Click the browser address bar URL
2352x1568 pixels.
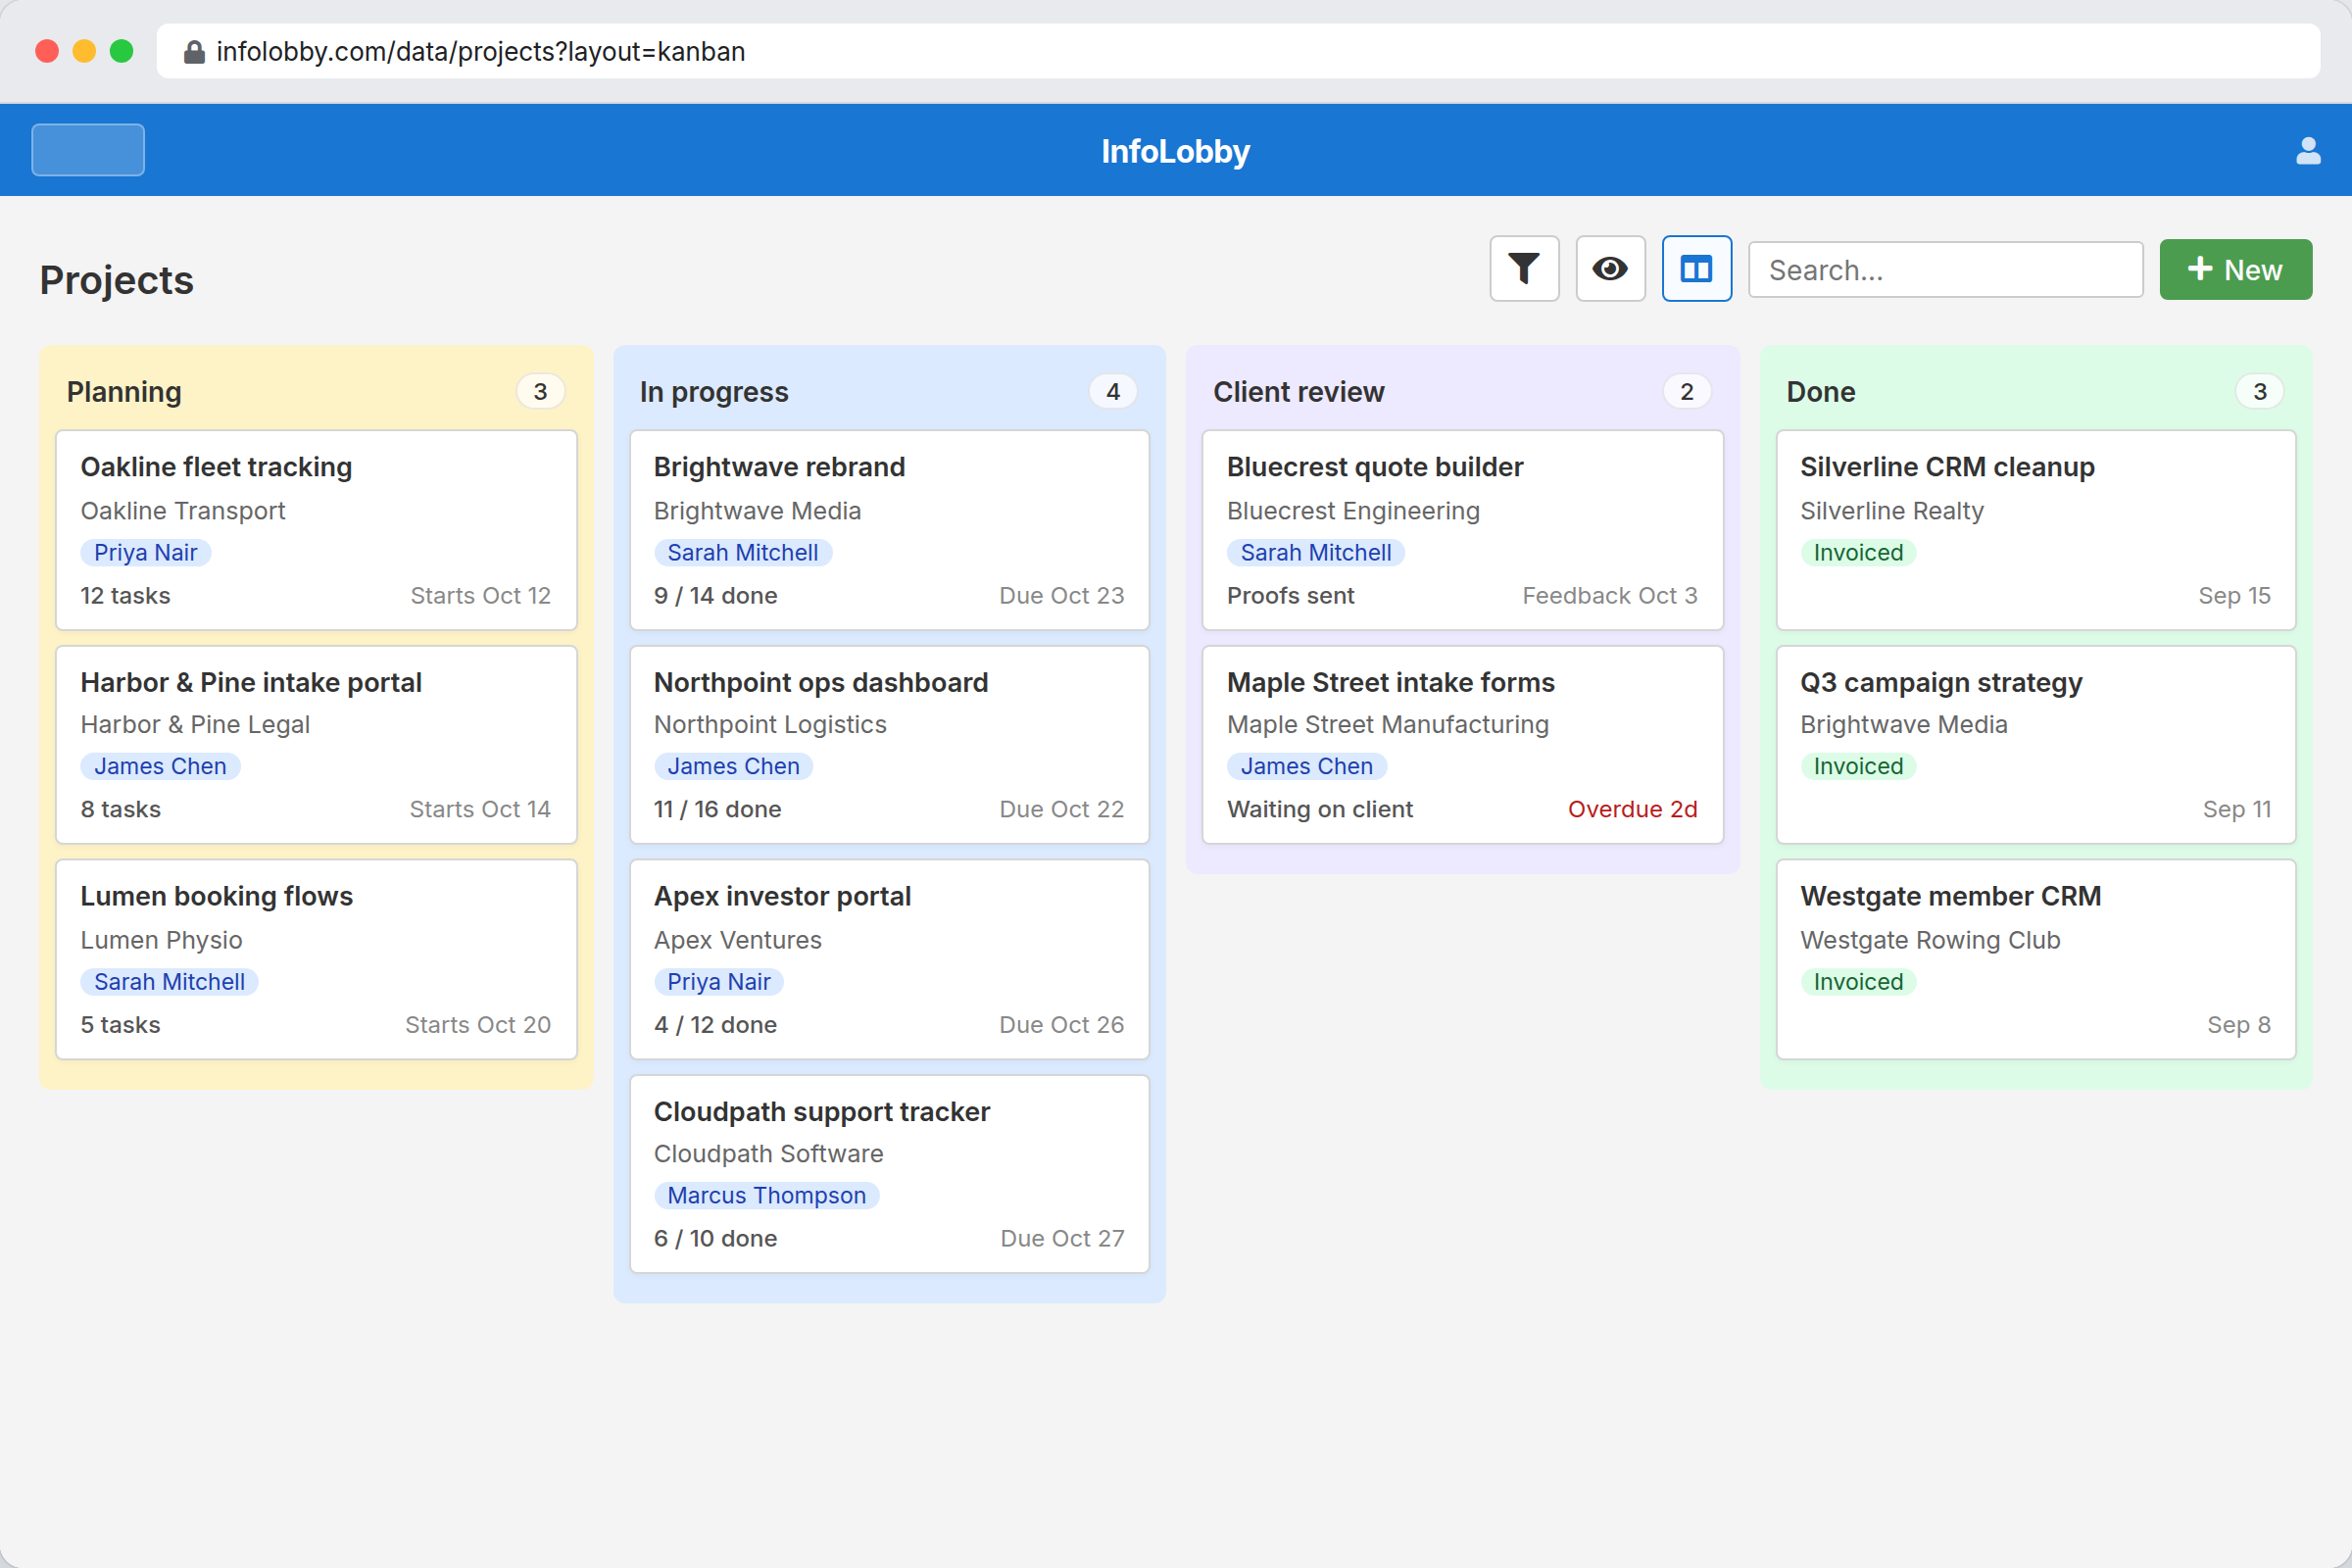click(480, 51)
